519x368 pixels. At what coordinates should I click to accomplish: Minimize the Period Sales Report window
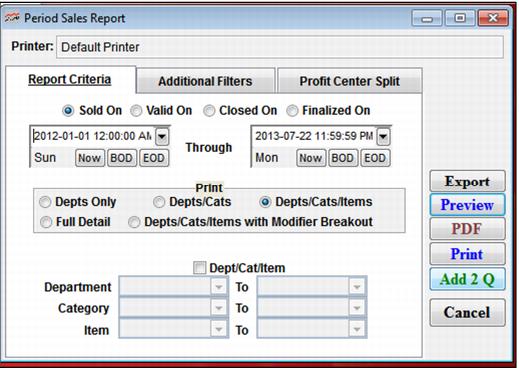[x=427, y=18]
